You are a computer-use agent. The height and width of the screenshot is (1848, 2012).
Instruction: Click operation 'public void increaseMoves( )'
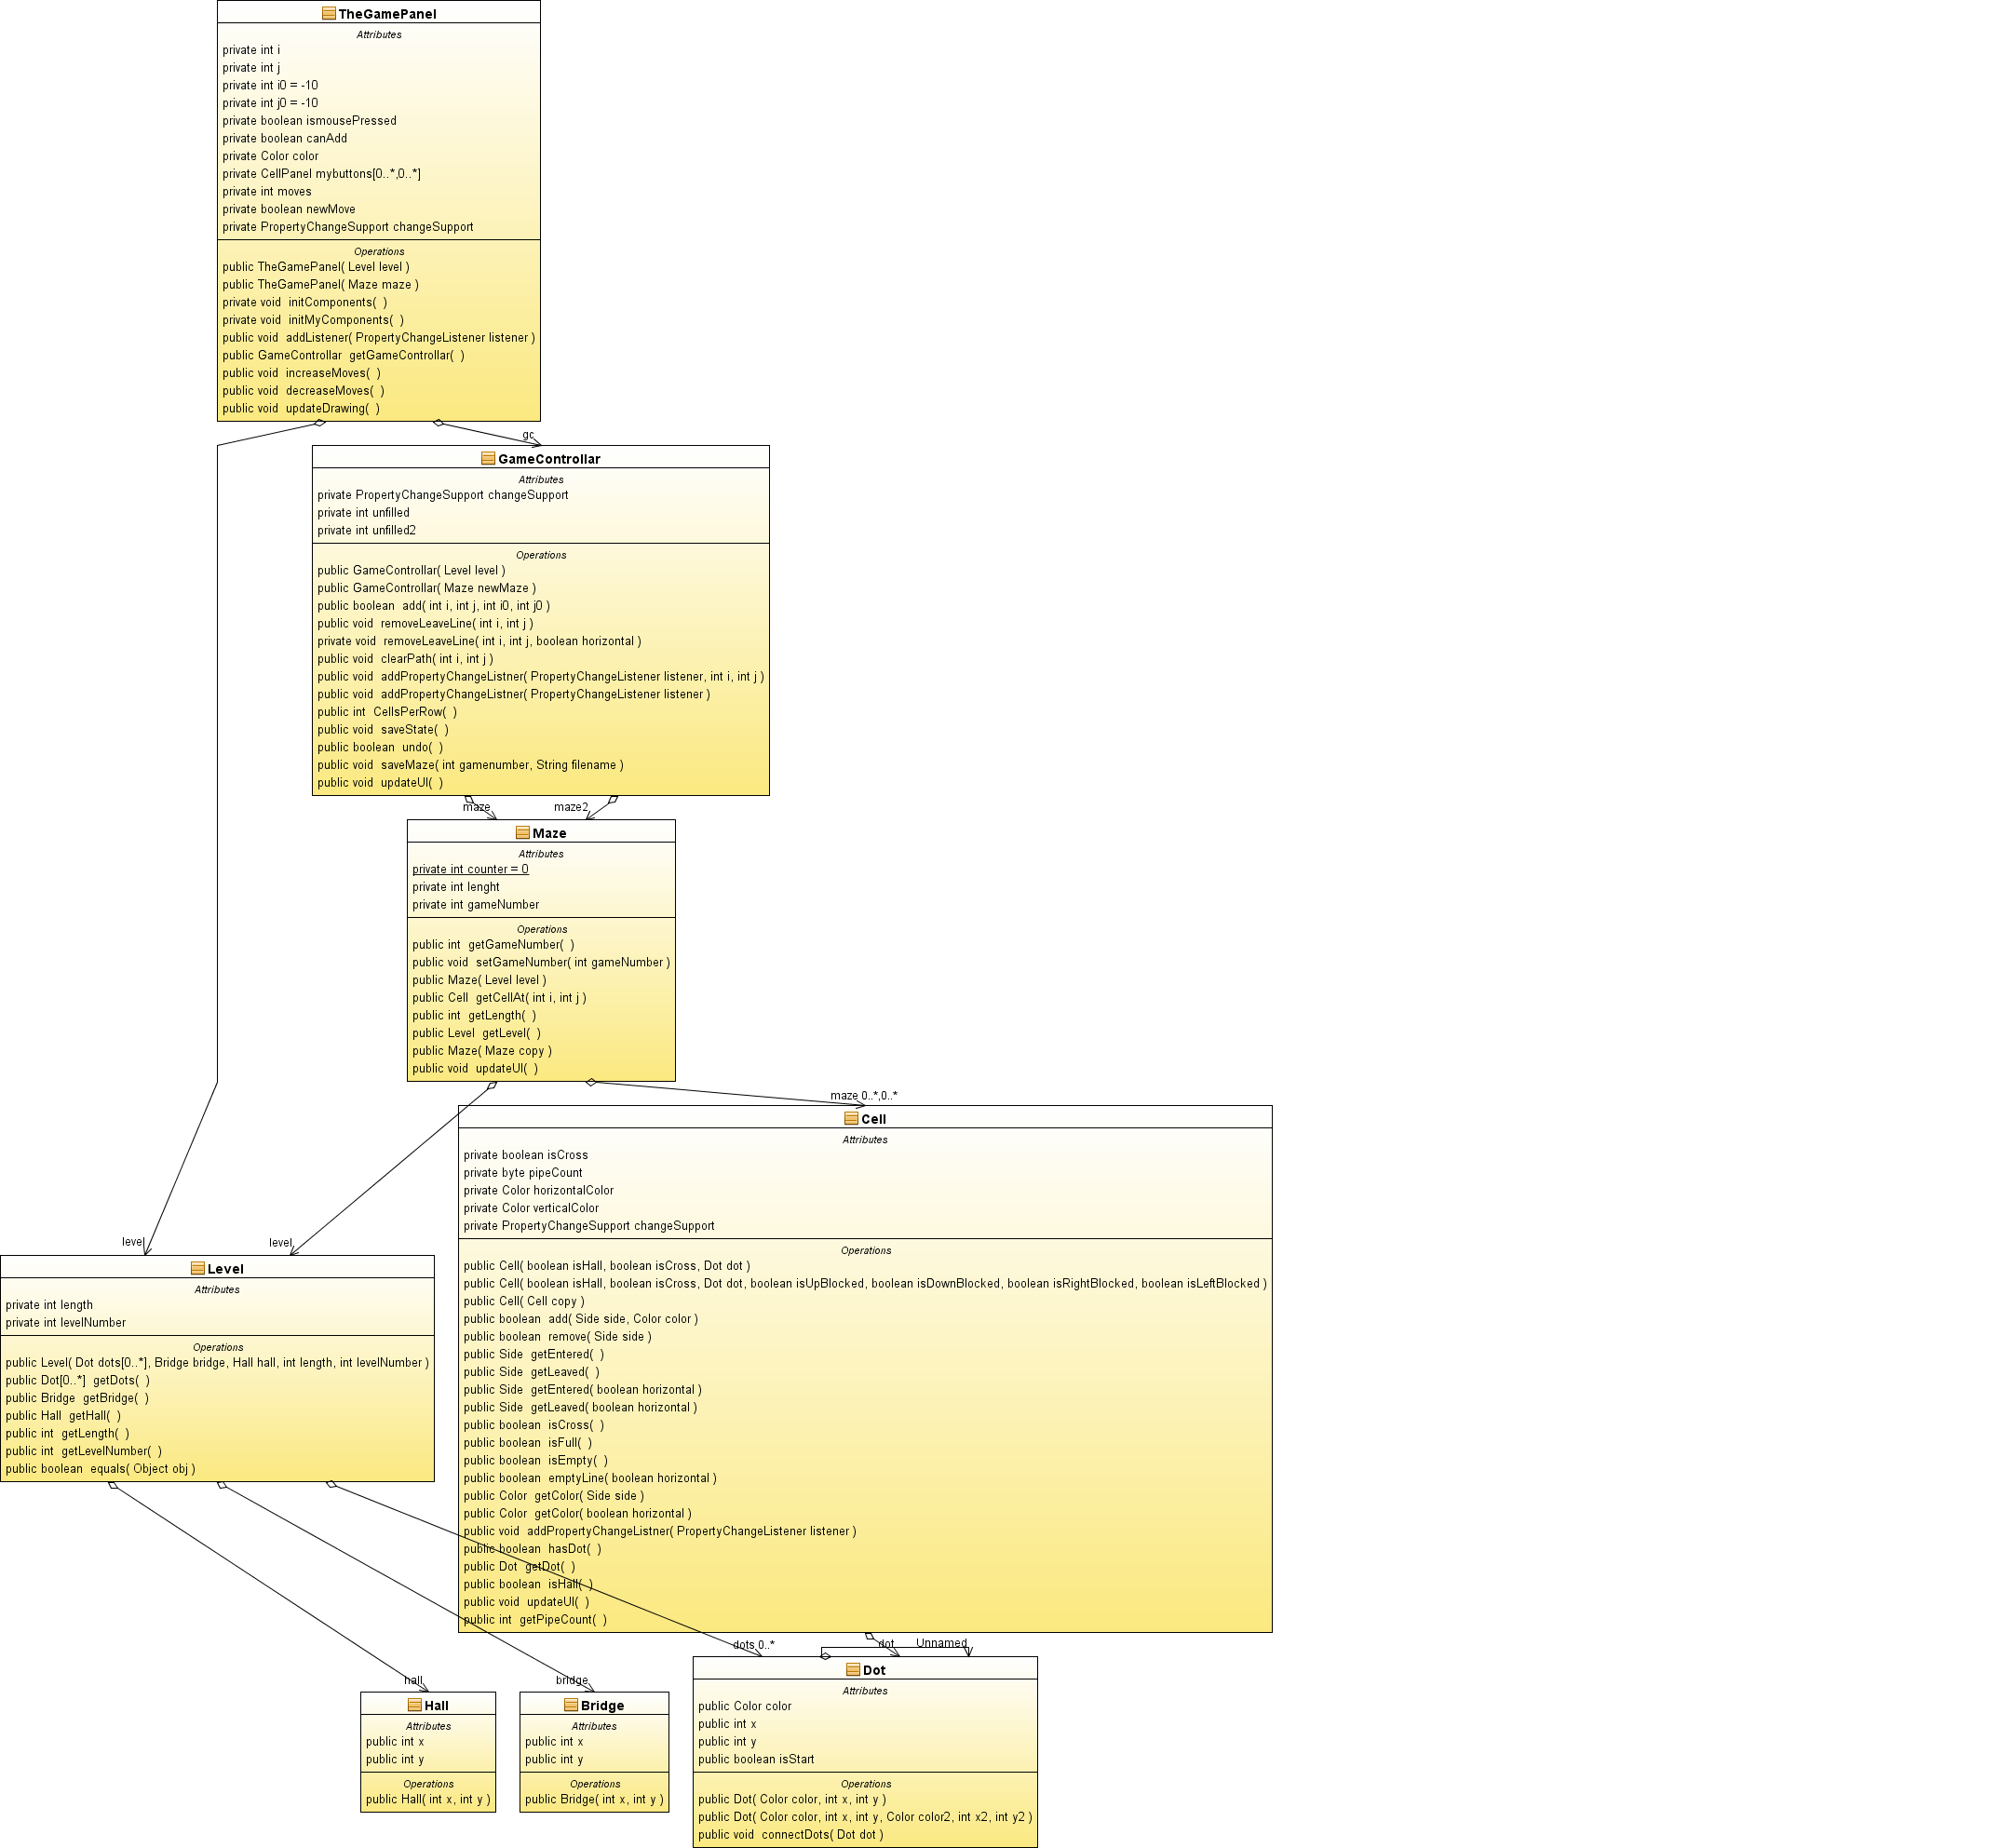coord(301,373)
